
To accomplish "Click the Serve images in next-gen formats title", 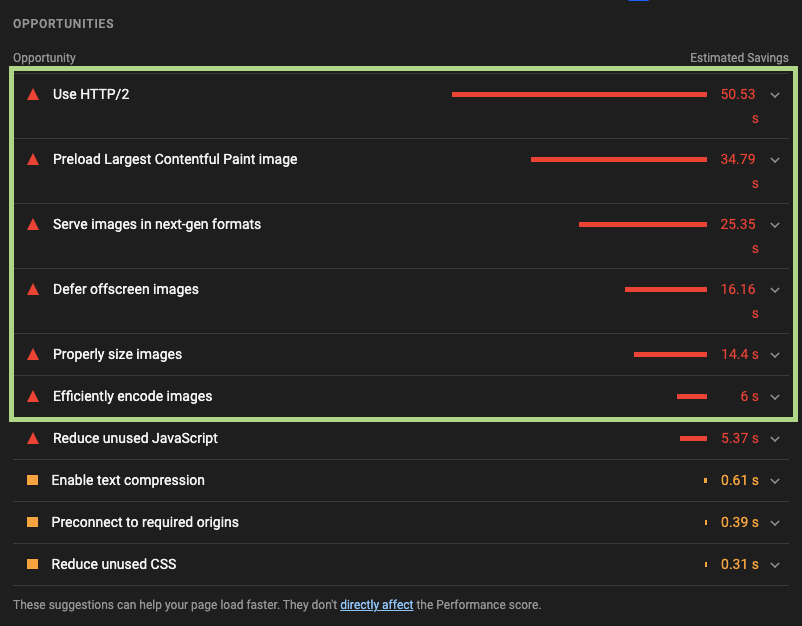I will click(157, 224).
